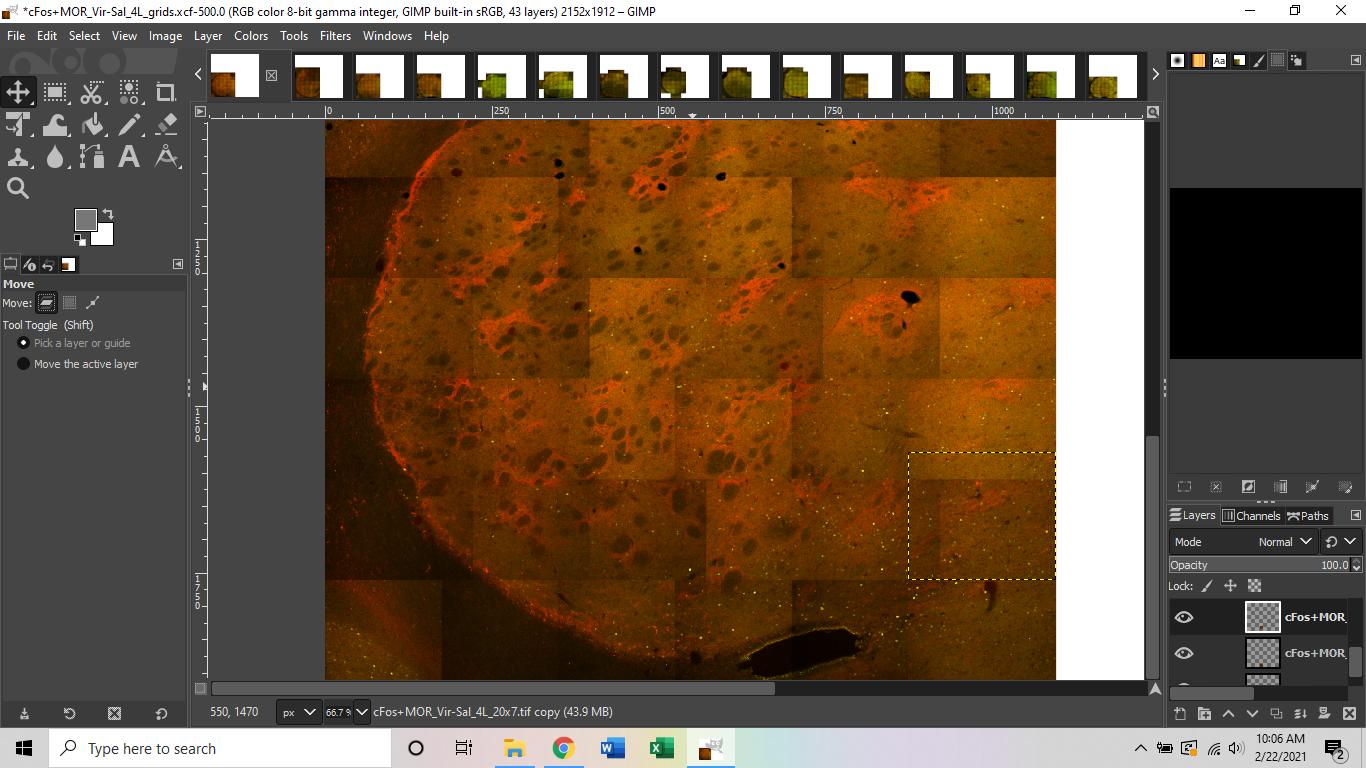1366x768 pixels.
Task: Select the Clone tool
Action: (18, 156)
